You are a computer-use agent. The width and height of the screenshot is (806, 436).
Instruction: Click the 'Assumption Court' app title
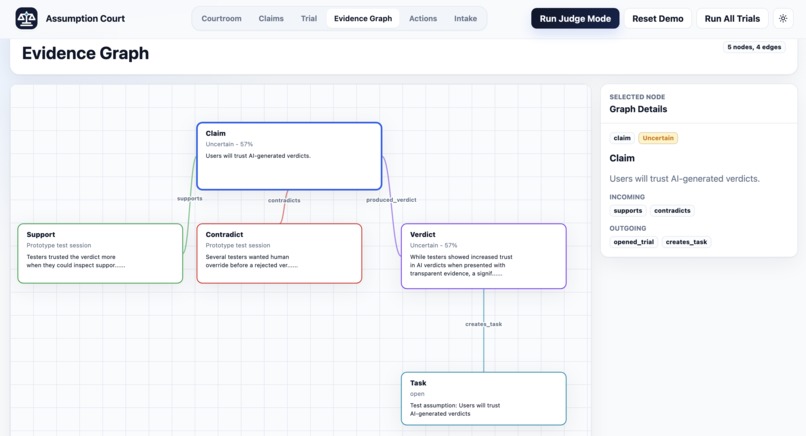85,19
